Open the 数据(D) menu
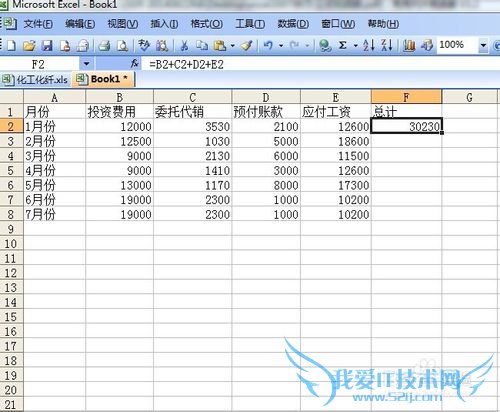Viewport: 500px width, 412px height. click(293, 24)
